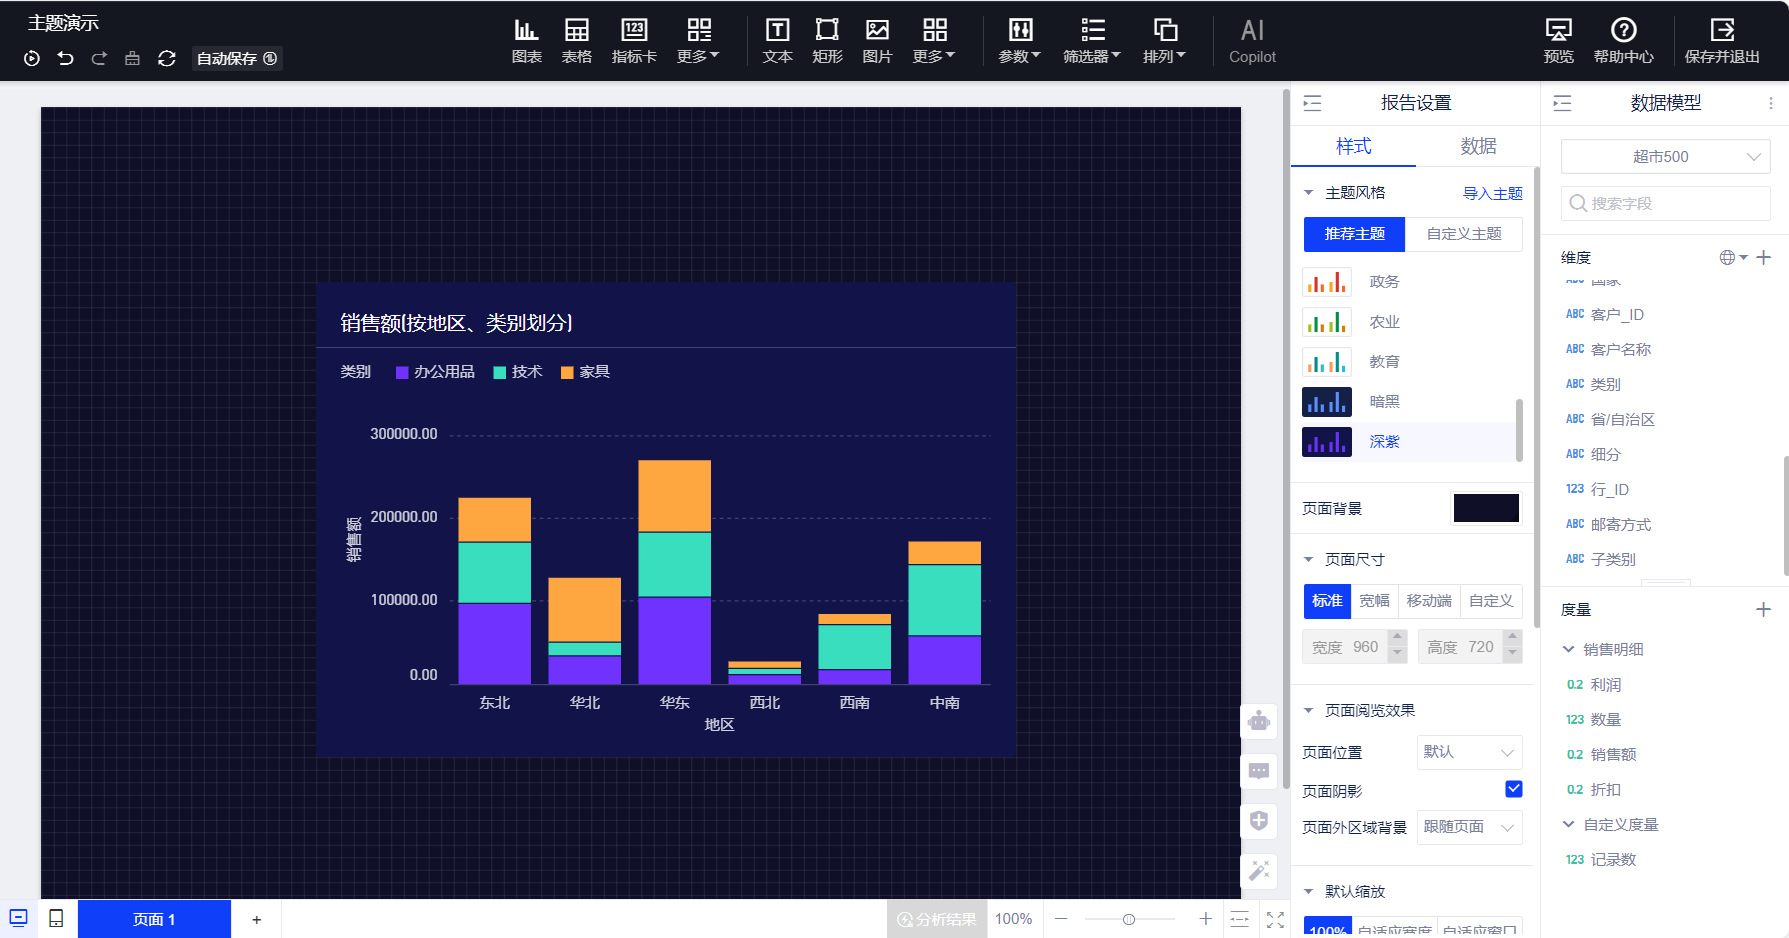Open the 页面位置 默认 dropdown

(1469, 752)
